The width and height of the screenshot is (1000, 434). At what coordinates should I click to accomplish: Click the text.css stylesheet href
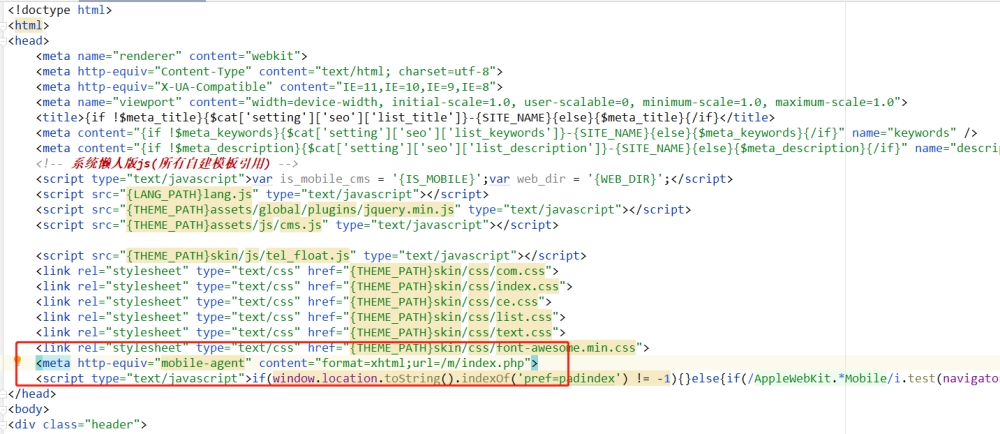(451, 332)
